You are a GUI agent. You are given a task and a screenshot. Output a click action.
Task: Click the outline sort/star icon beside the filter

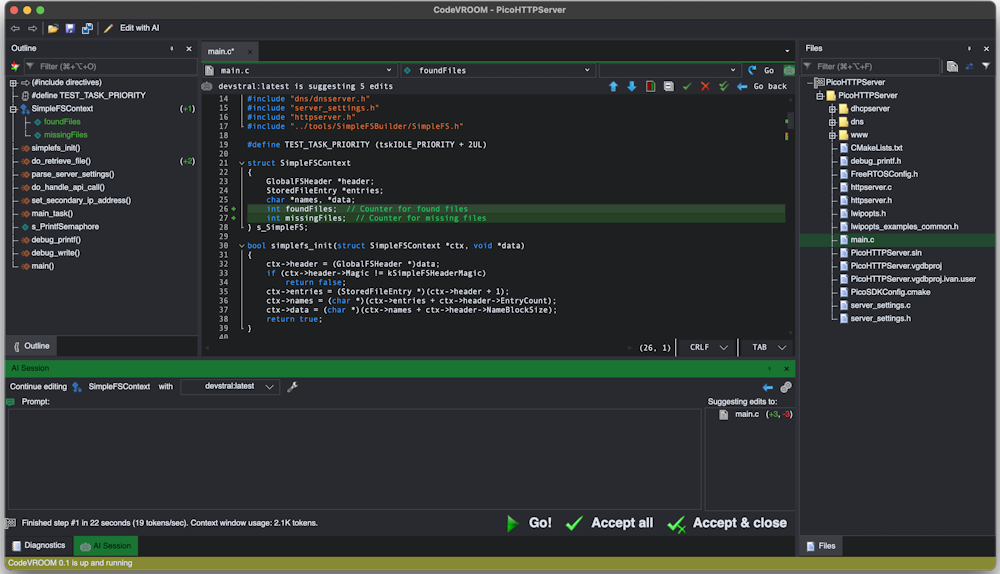click(x=15, y=66)
